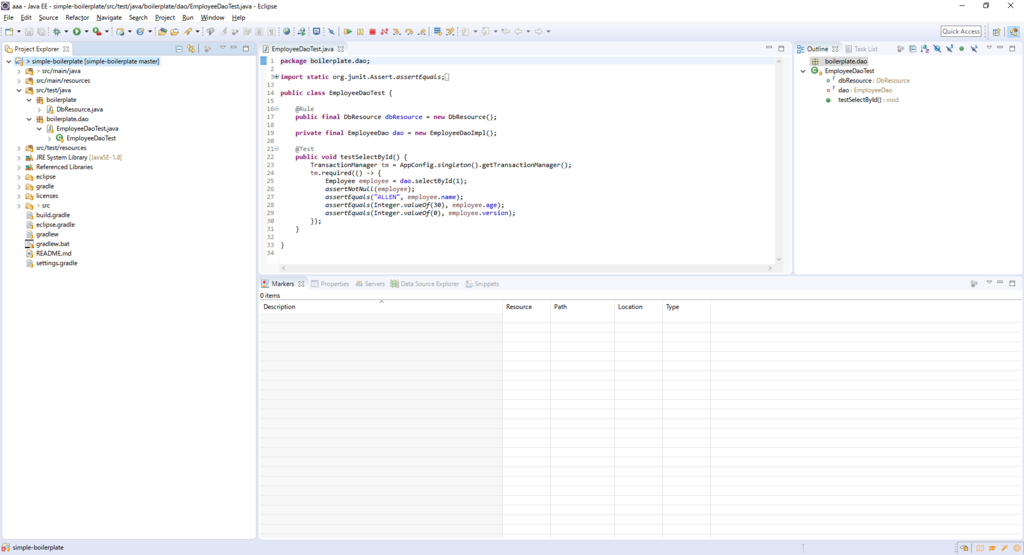Screen dimensions: 1024x555
Task: Collapse boilerplate.dao package node
Action: pyautogui.click(x=29, y=119)
